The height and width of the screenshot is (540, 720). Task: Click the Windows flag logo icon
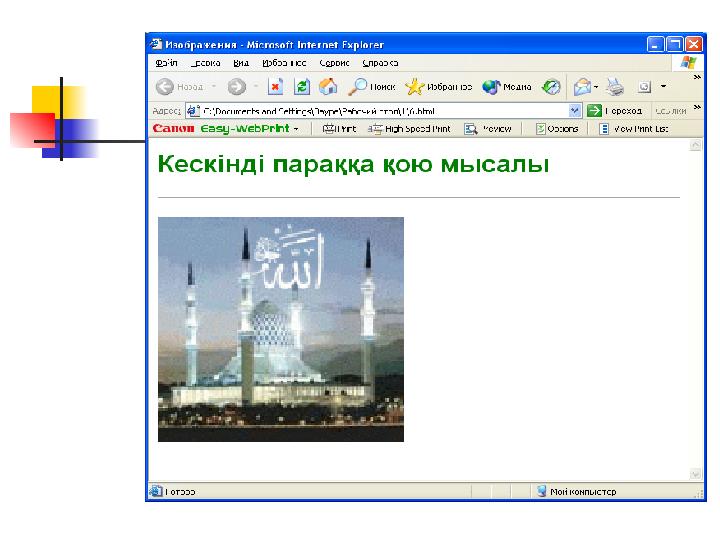pyautogui.click(x=688, y=62)
